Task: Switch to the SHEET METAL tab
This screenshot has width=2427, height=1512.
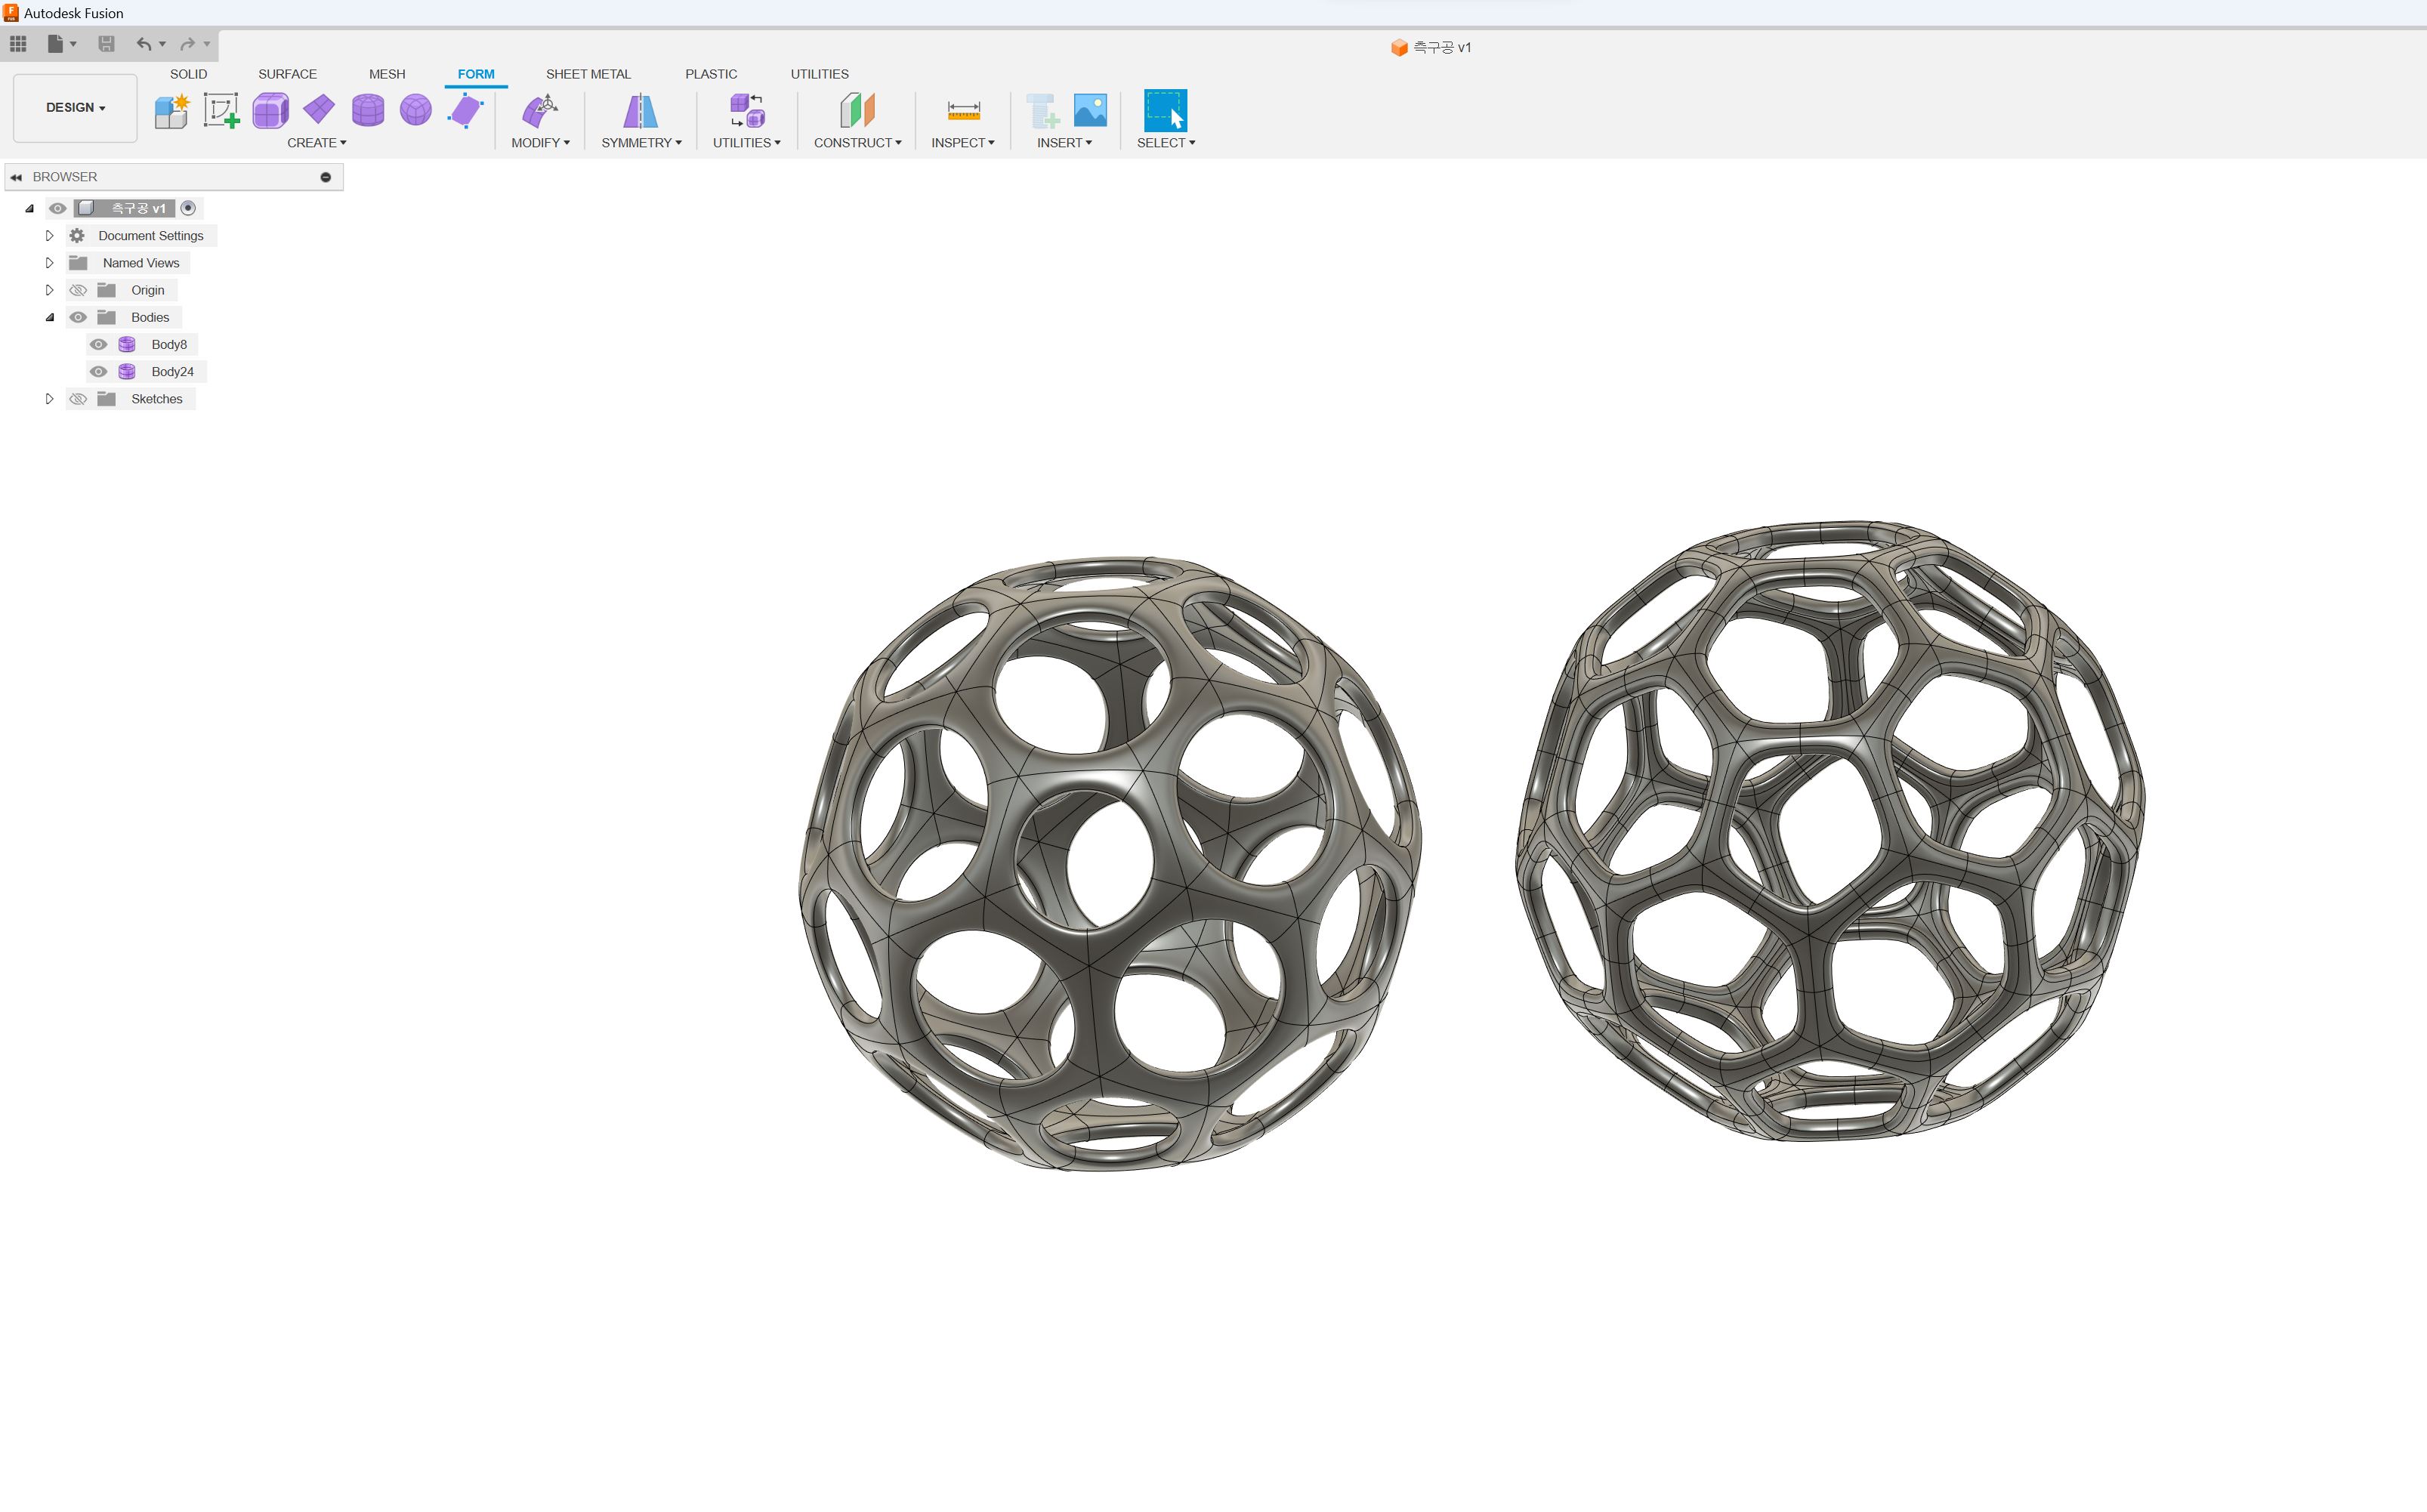Action: pyautogui.click(x=588, y=74)
